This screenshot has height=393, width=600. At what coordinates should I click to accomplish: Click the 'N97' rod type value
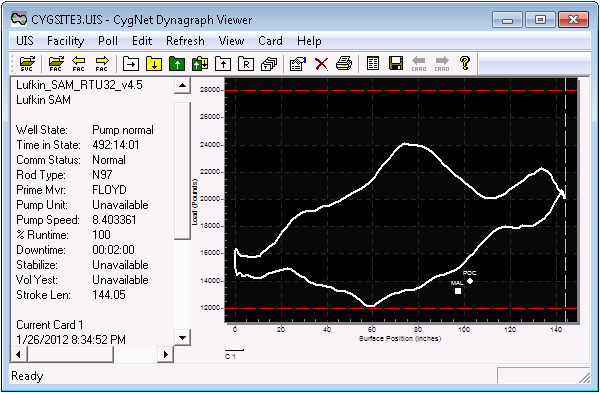(x=102, y=175)
